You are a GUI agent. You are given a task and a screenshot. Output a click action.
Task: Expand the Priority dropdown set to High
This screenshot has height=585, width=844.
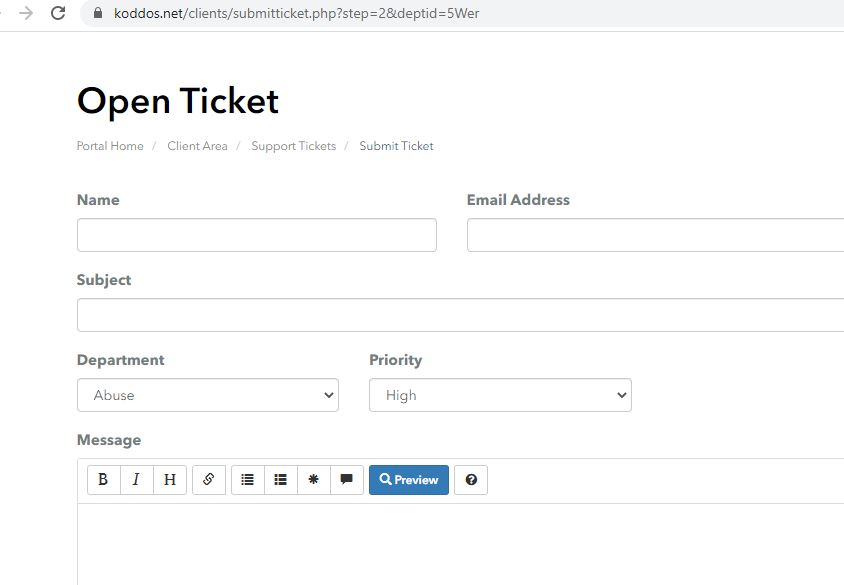pos(500,395)
